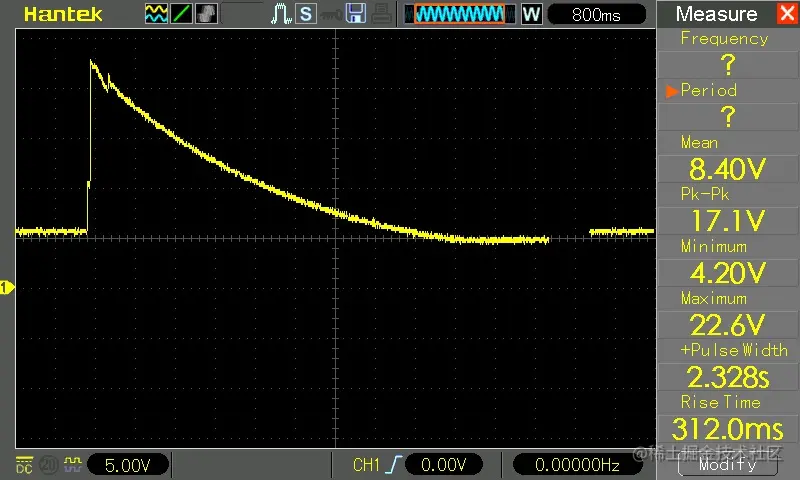Select the Minimum measurement label
The width and height of the screenshot is (800, 480).
(714, 246)
